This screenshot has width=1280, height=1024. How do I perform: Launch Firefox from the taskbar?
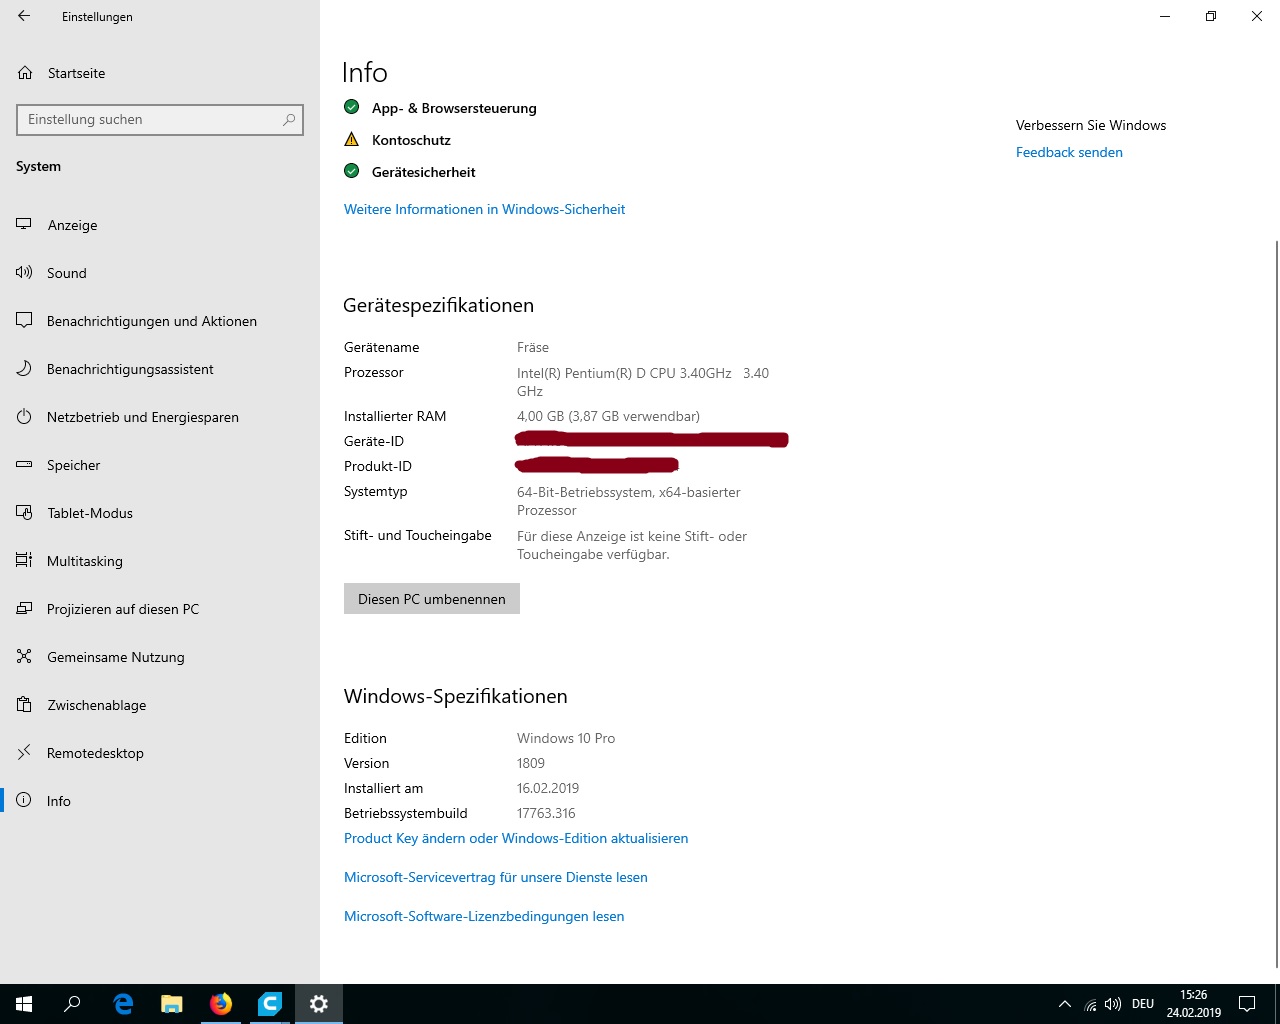pyautogui.click(x=221, y=1004)
